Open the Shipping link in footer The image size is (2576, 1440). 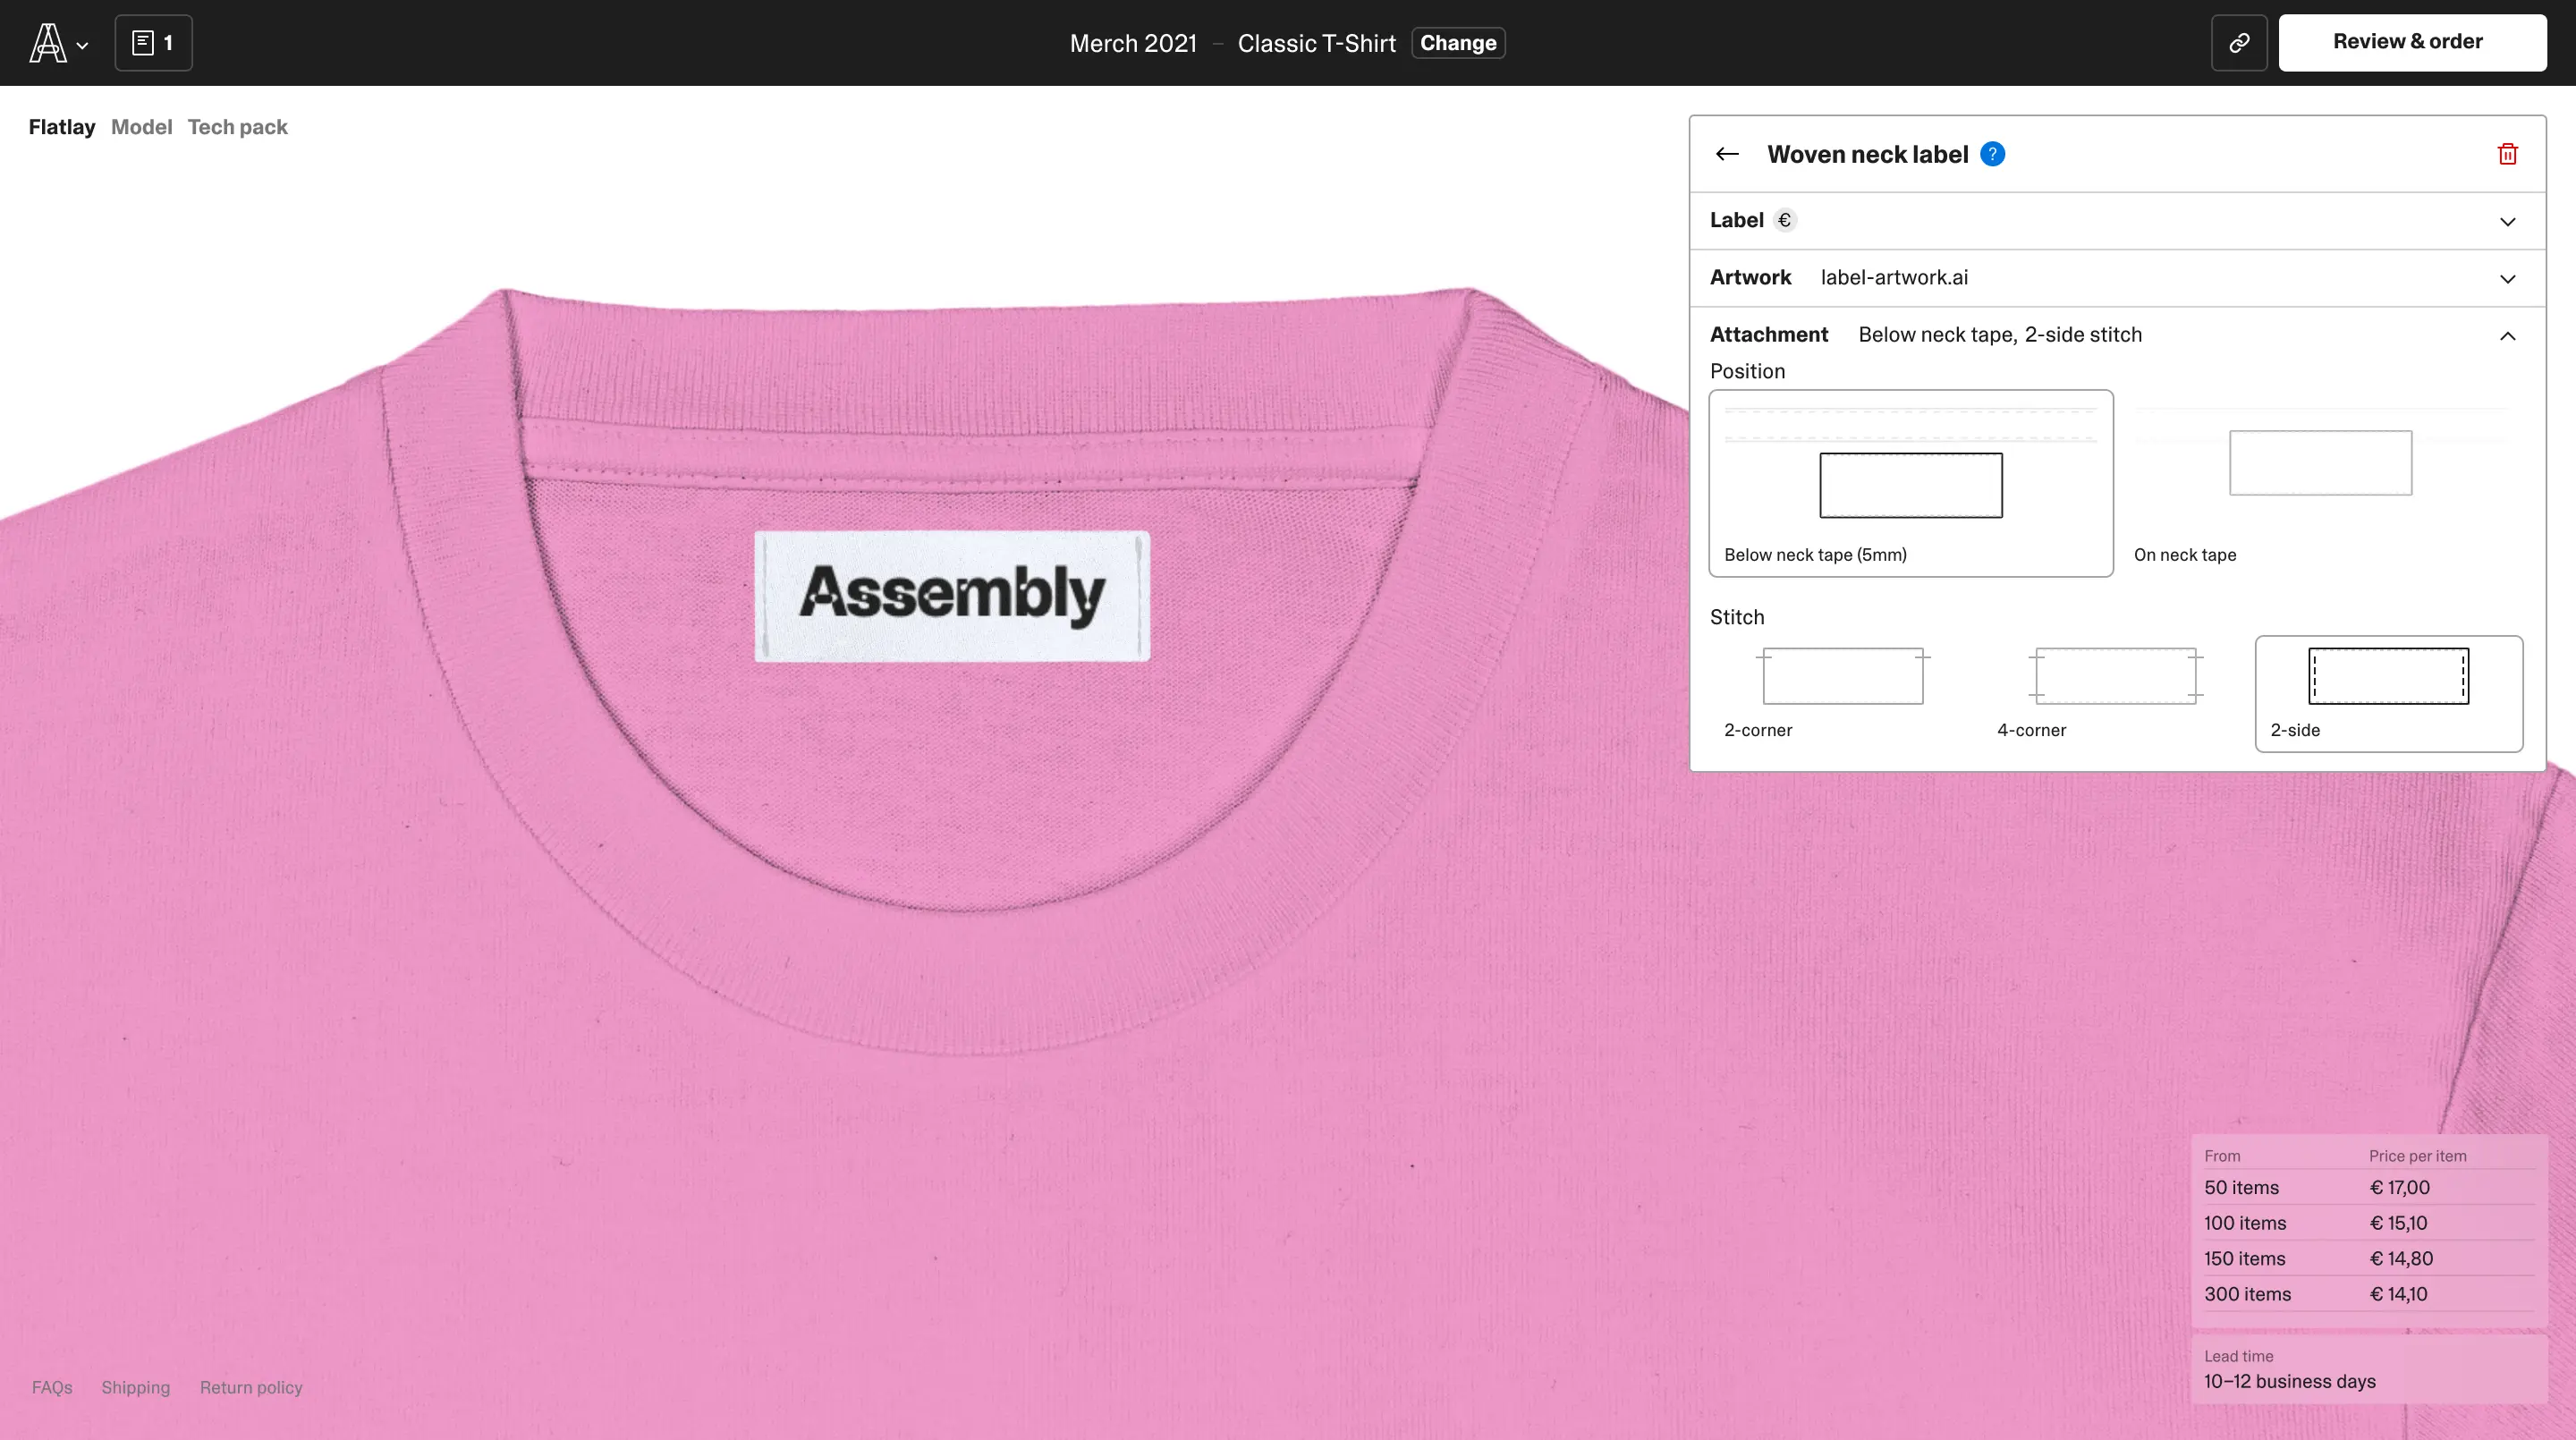135,1387
